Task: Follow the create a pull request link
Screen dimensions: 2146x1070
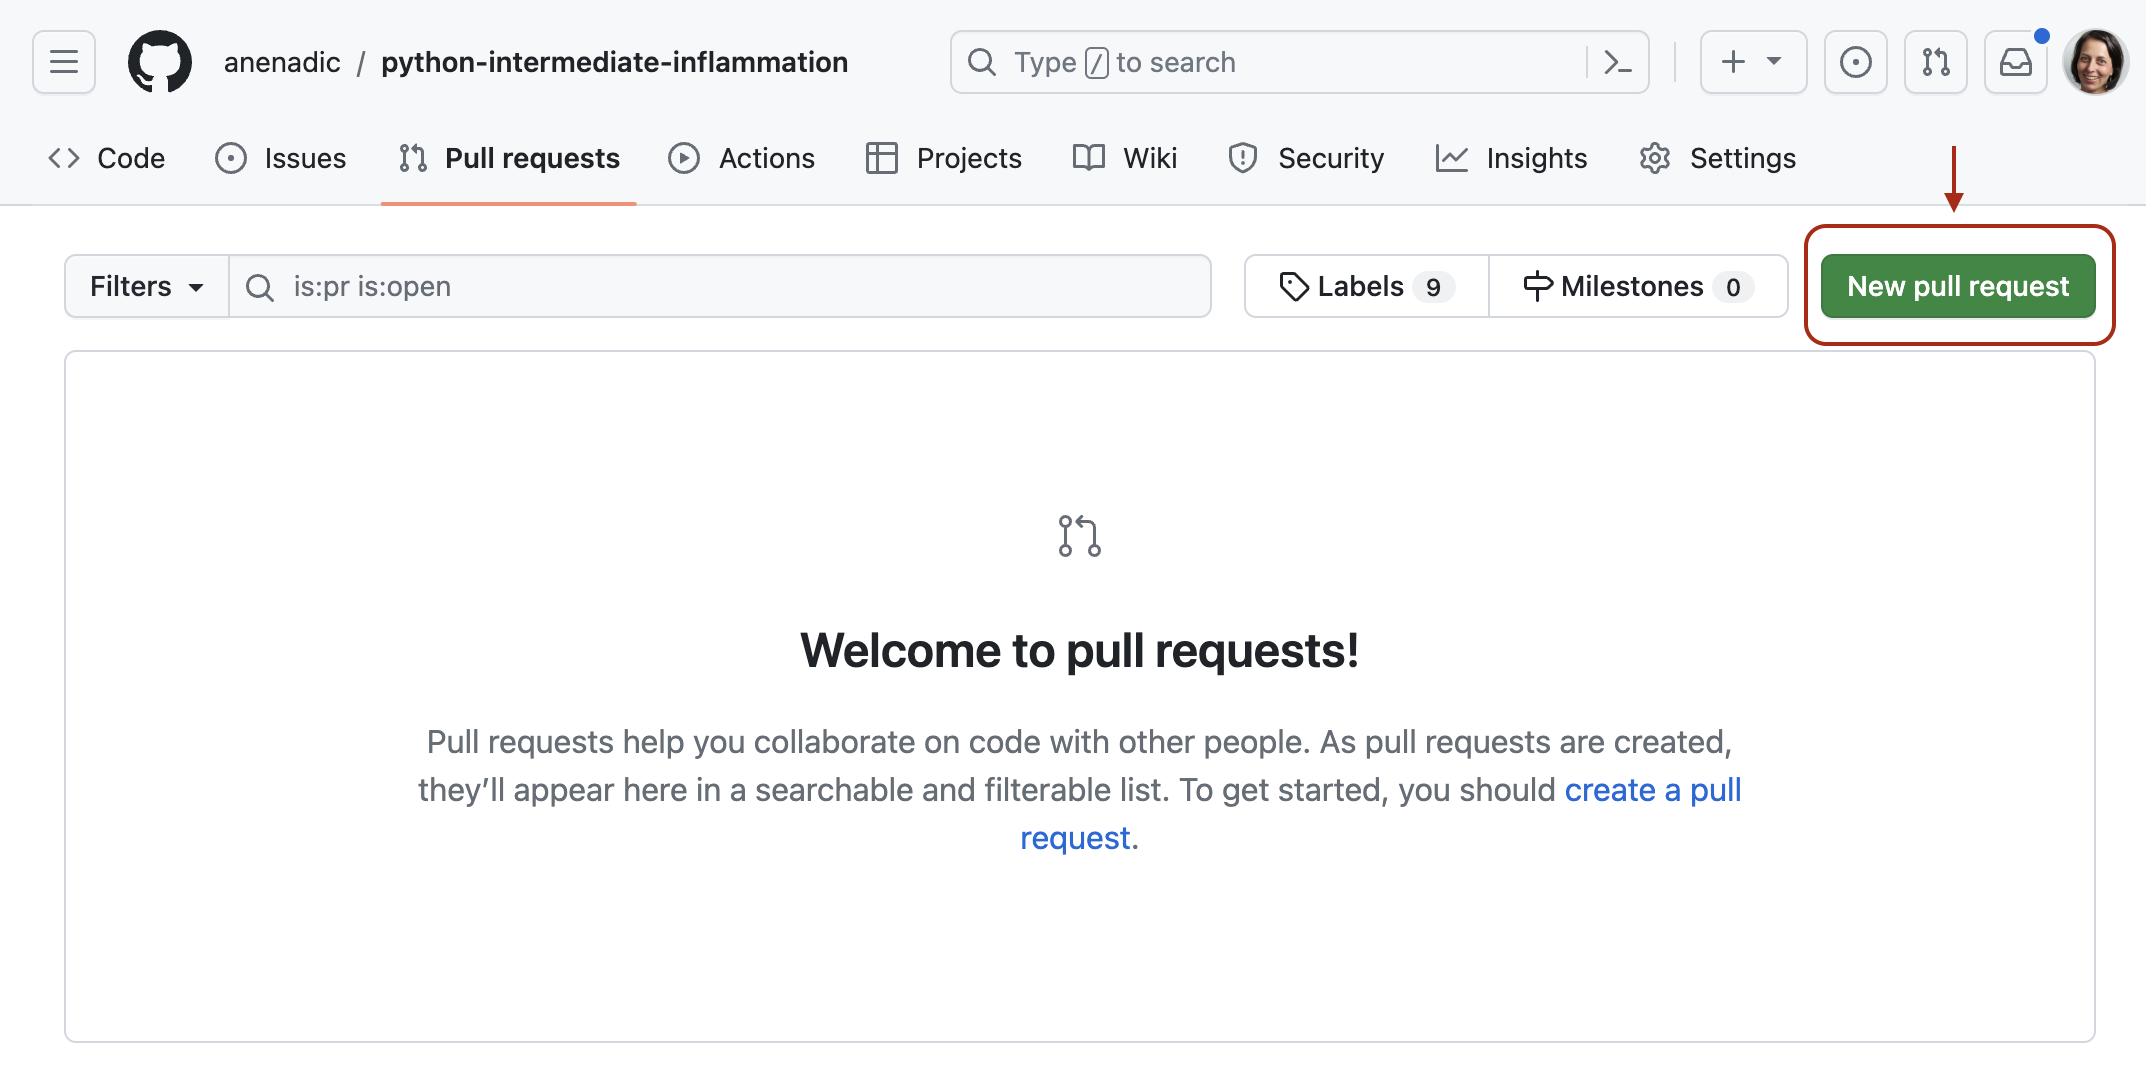Action: click(1652, 790)
